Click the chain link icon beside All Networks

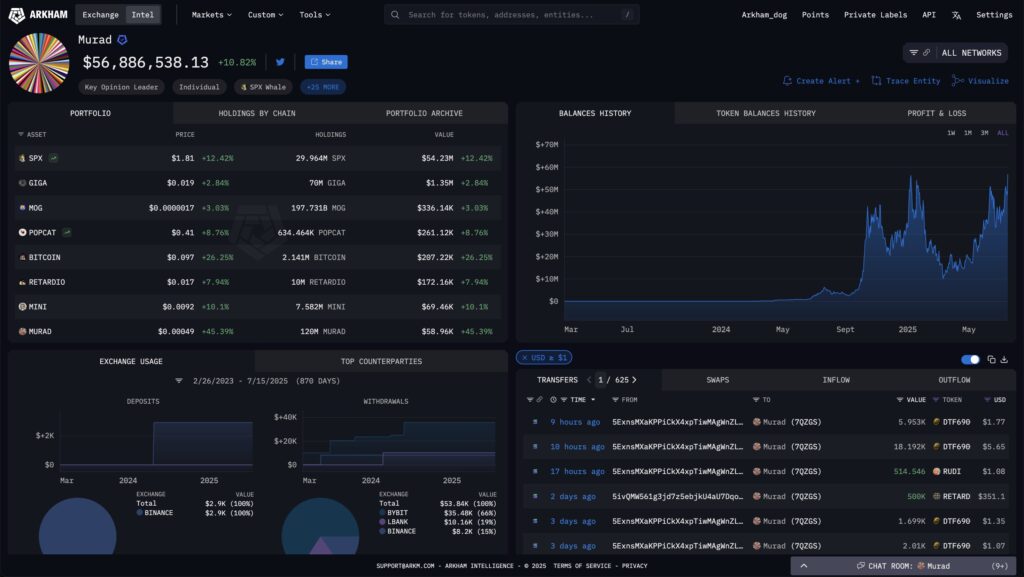click(x=926, y=52)
